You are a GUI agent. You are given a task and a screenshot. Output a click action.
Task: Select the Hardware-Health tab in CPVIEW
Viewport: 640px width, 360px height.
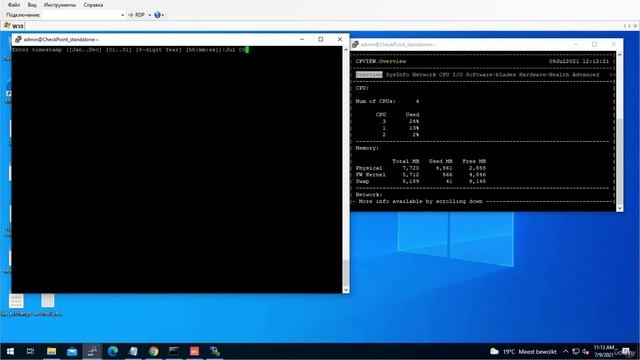pyautogui.click(x=544, y=75)
